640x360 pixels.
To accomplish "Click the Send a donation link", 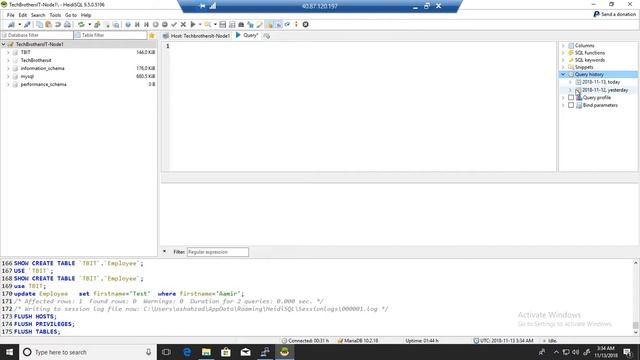I will coord(615,14).
